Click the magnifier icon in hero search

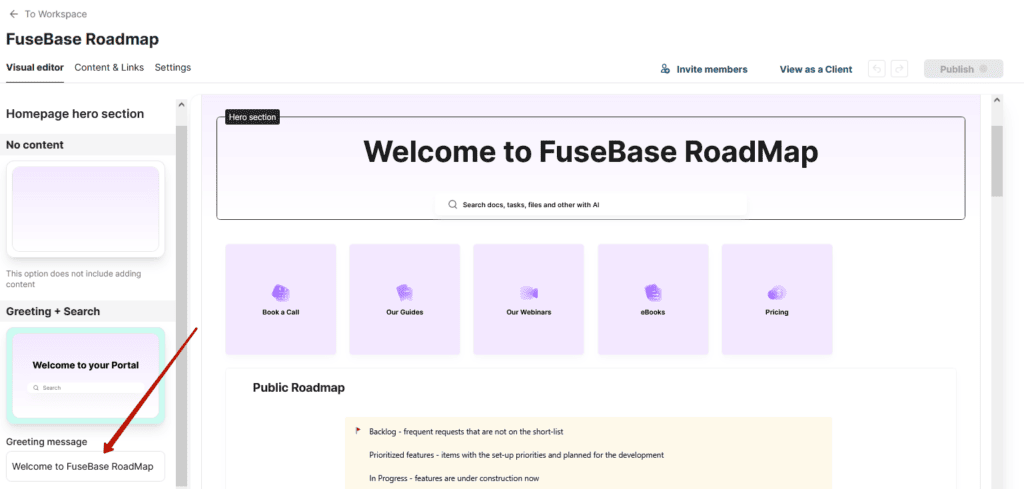point(453,204)
